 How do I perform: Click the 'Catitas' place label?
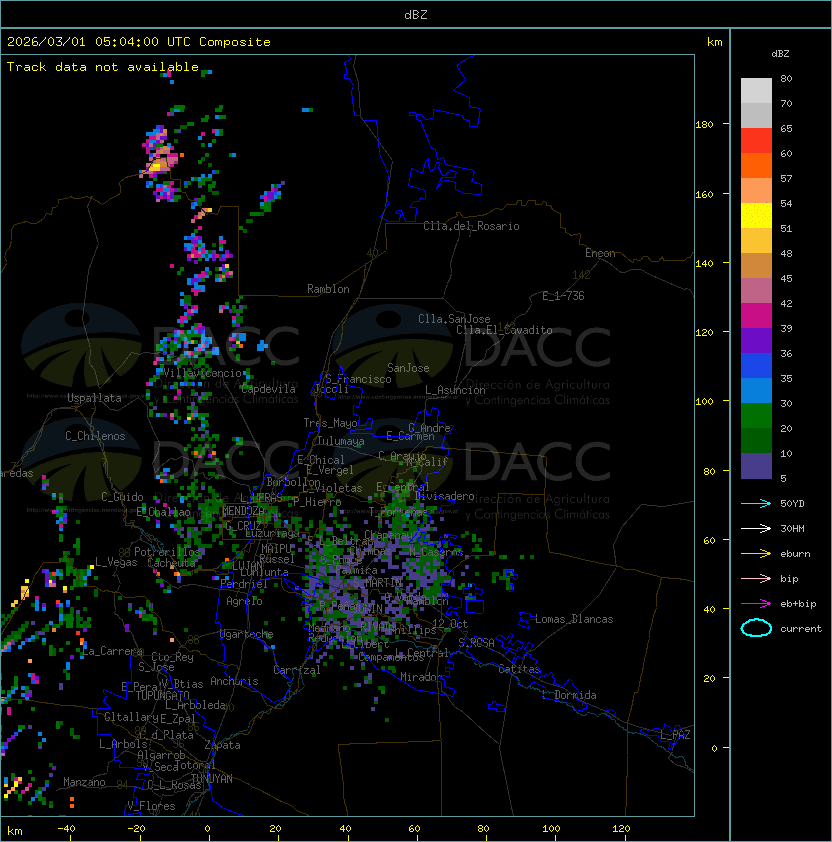pyautogui.click(x=519, y=669)
